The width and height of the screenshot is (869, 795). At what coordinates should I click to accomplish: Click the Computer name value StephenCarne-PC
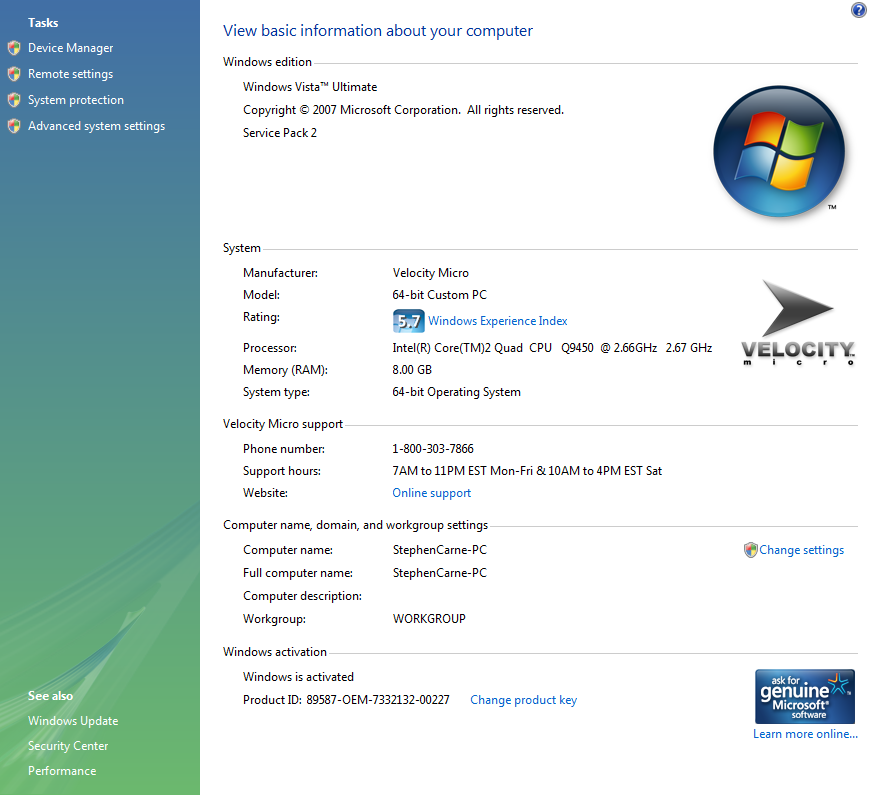(x=439, y=550)
